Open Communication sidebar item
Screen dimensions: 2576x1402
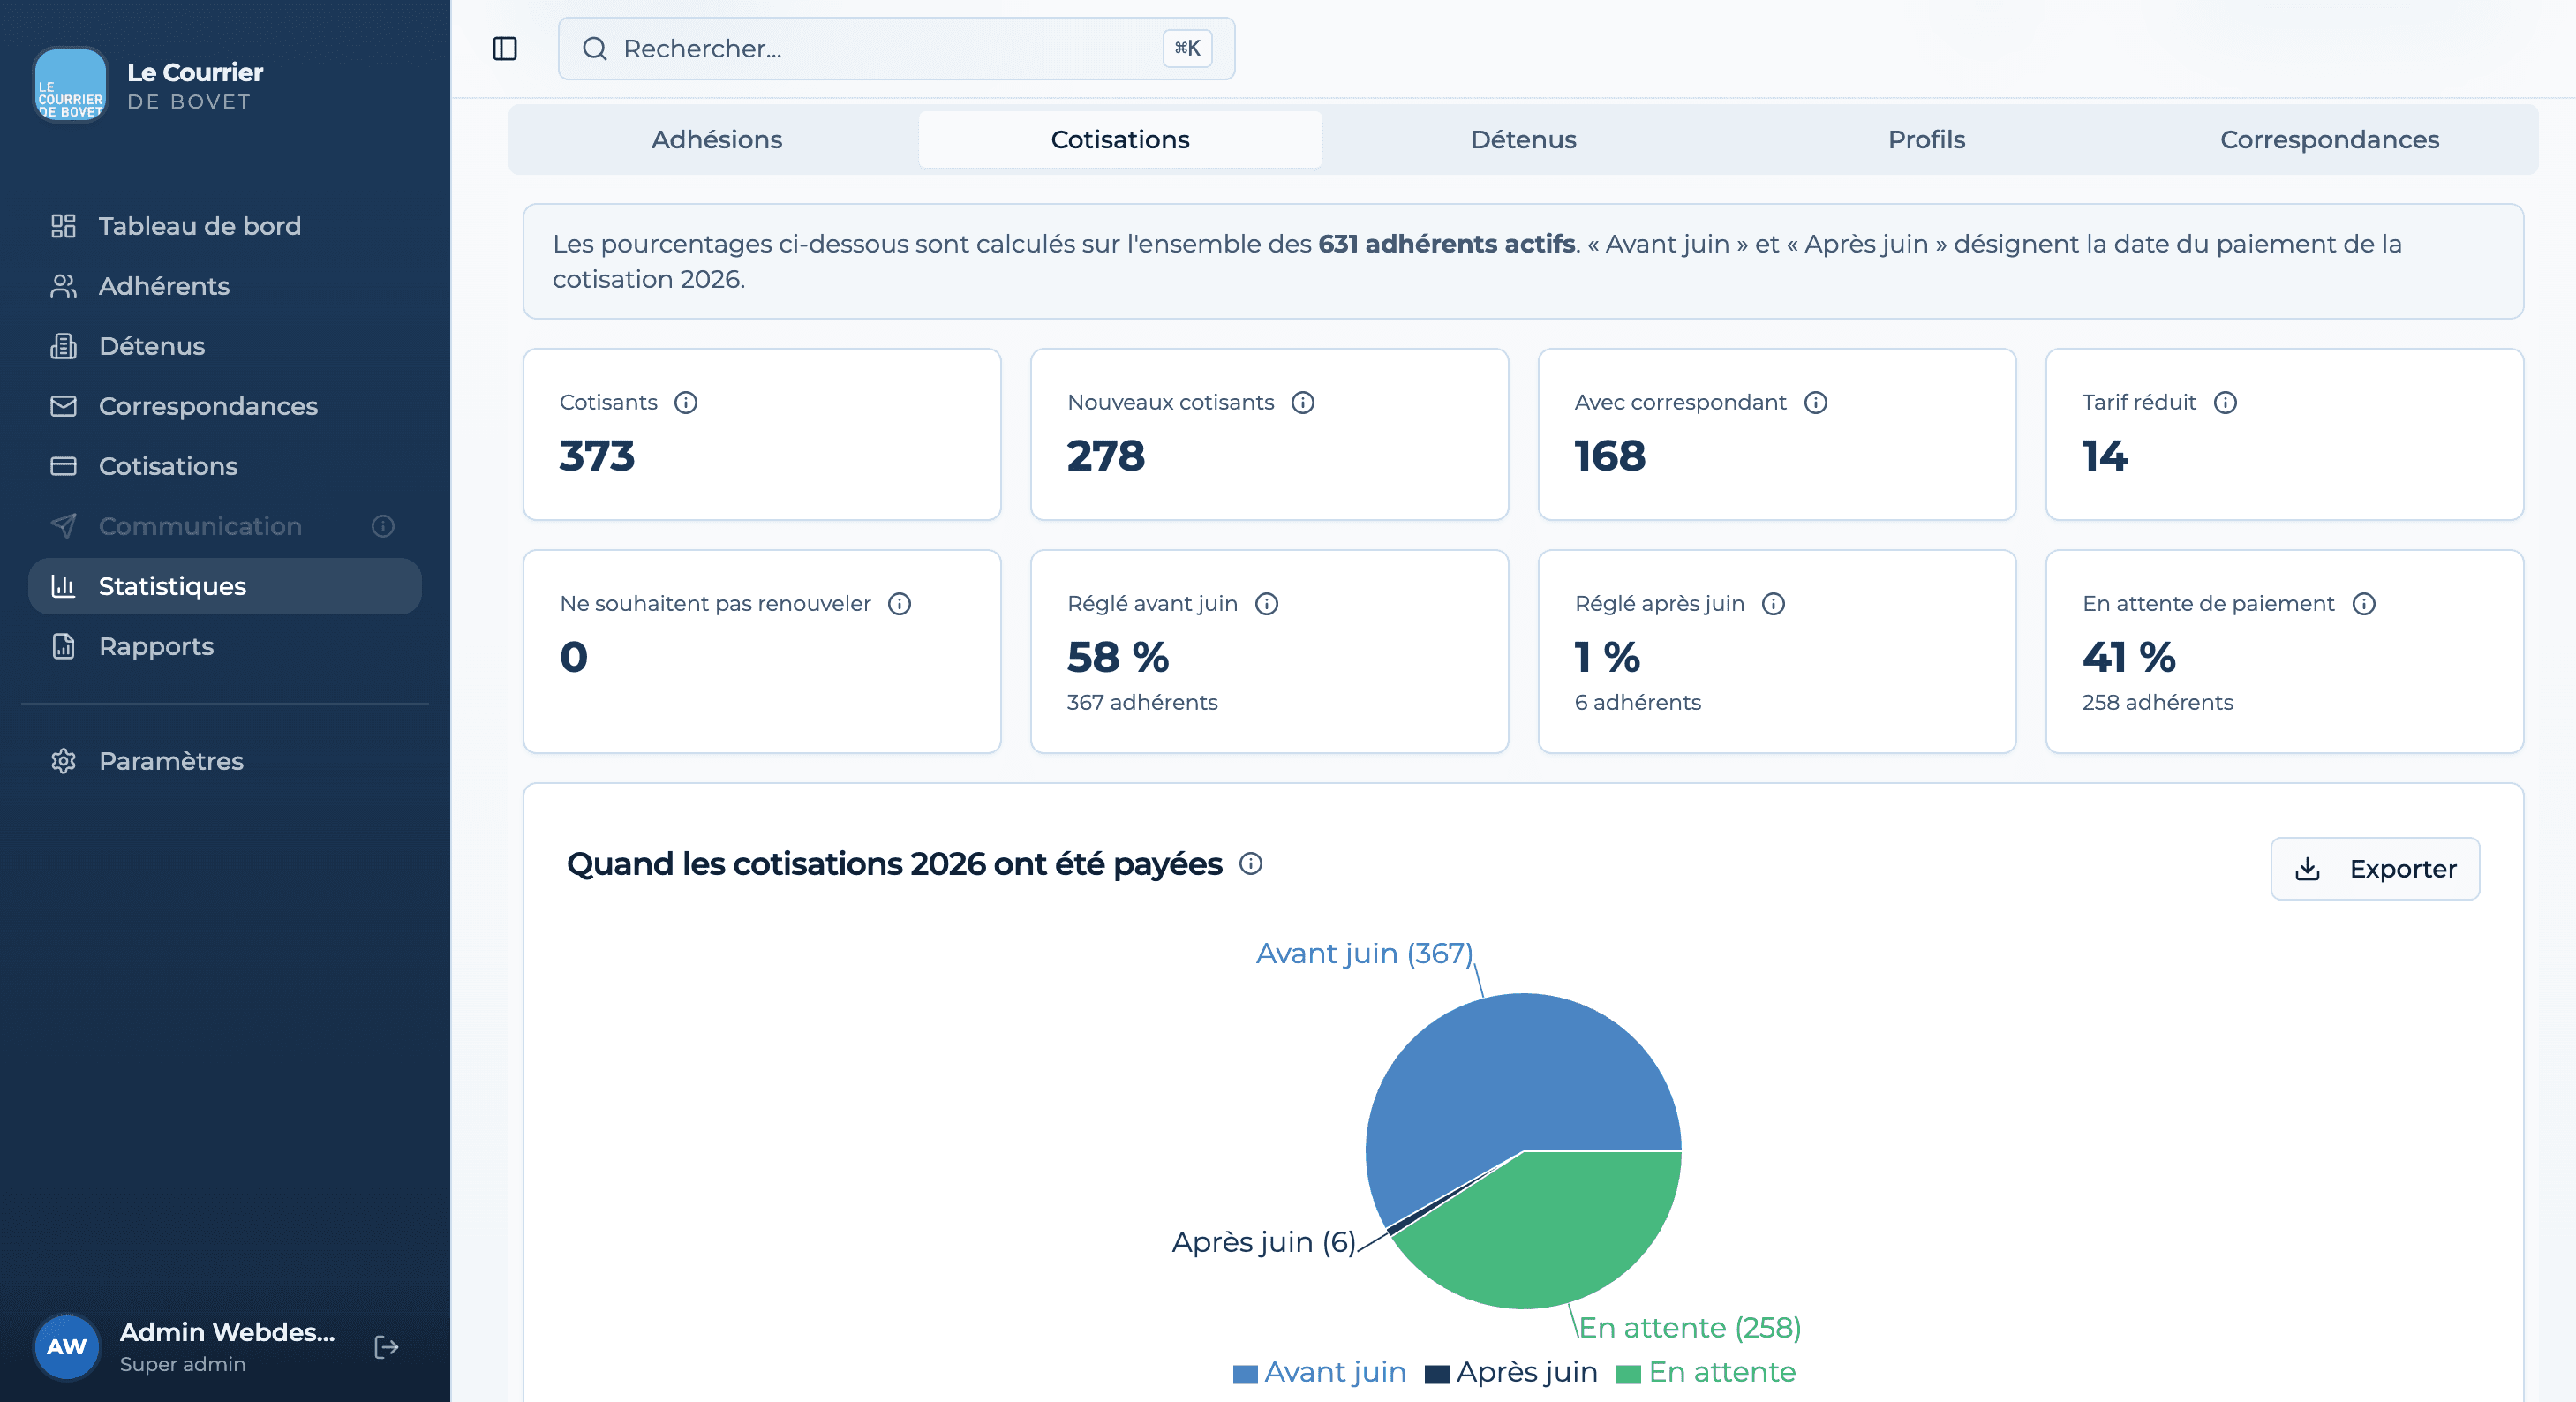click(225, 526)
